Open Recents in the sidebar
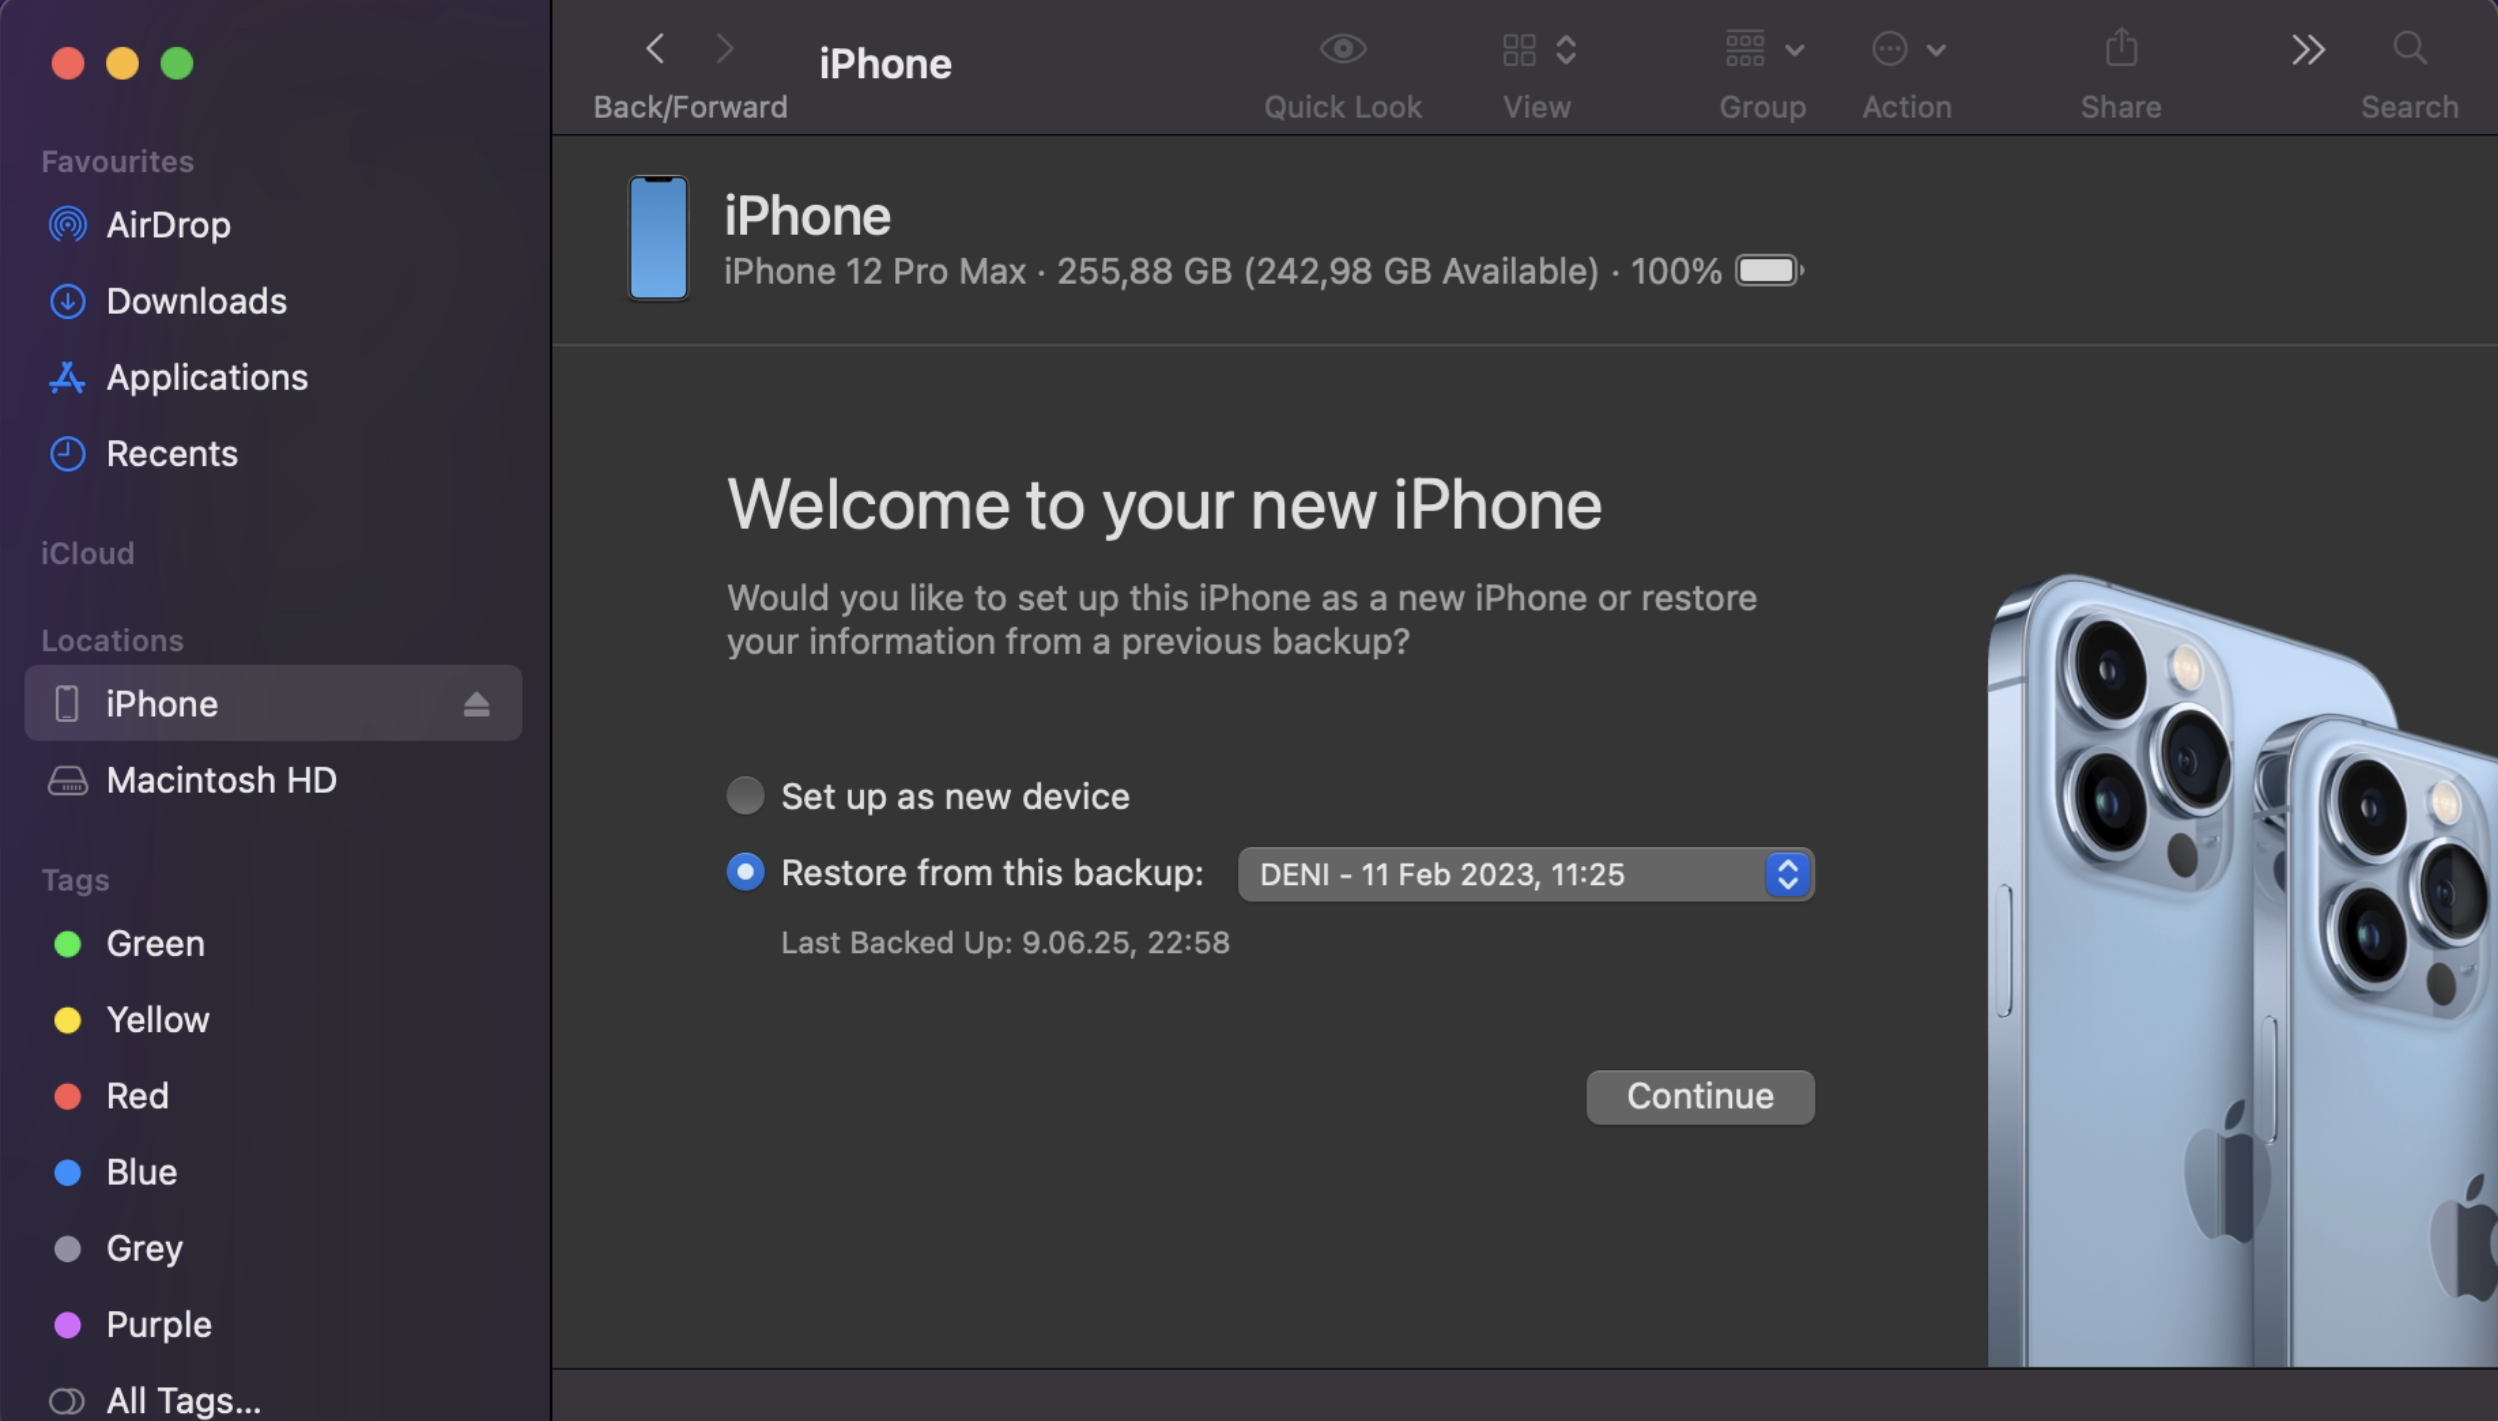2498x1421 pixels. [x=273, y=454]
